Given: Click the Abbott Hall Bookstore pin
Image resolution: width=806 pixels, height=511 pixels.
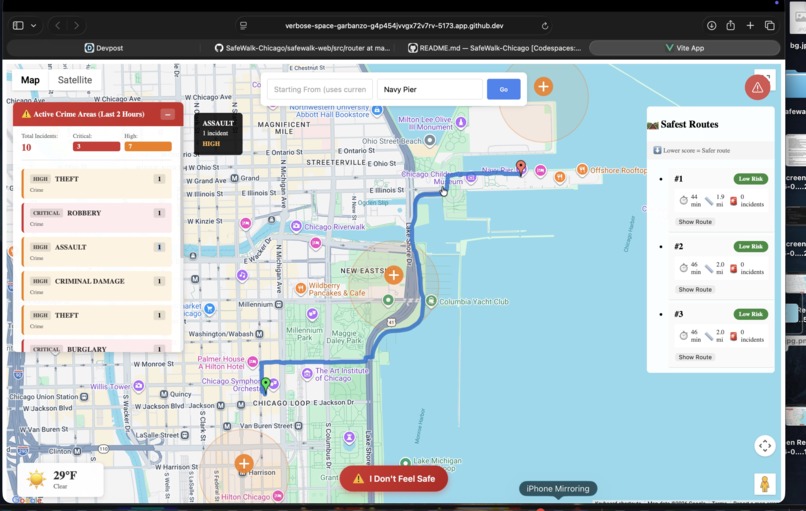Looking at the screenshot, I should 377,110.
